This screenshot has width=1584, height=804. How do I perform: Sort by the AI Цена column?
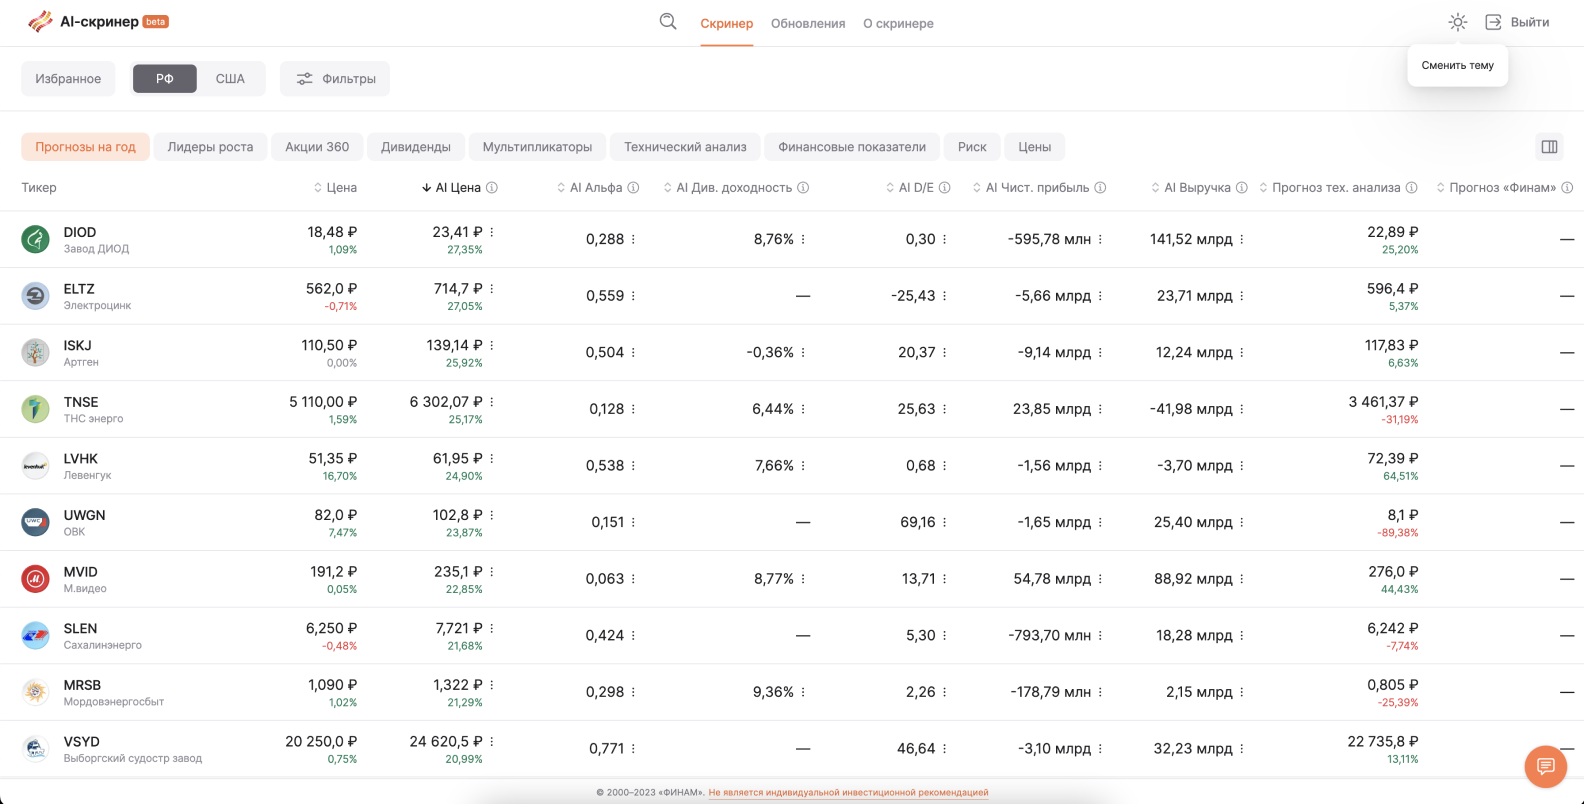pos(451,188)
